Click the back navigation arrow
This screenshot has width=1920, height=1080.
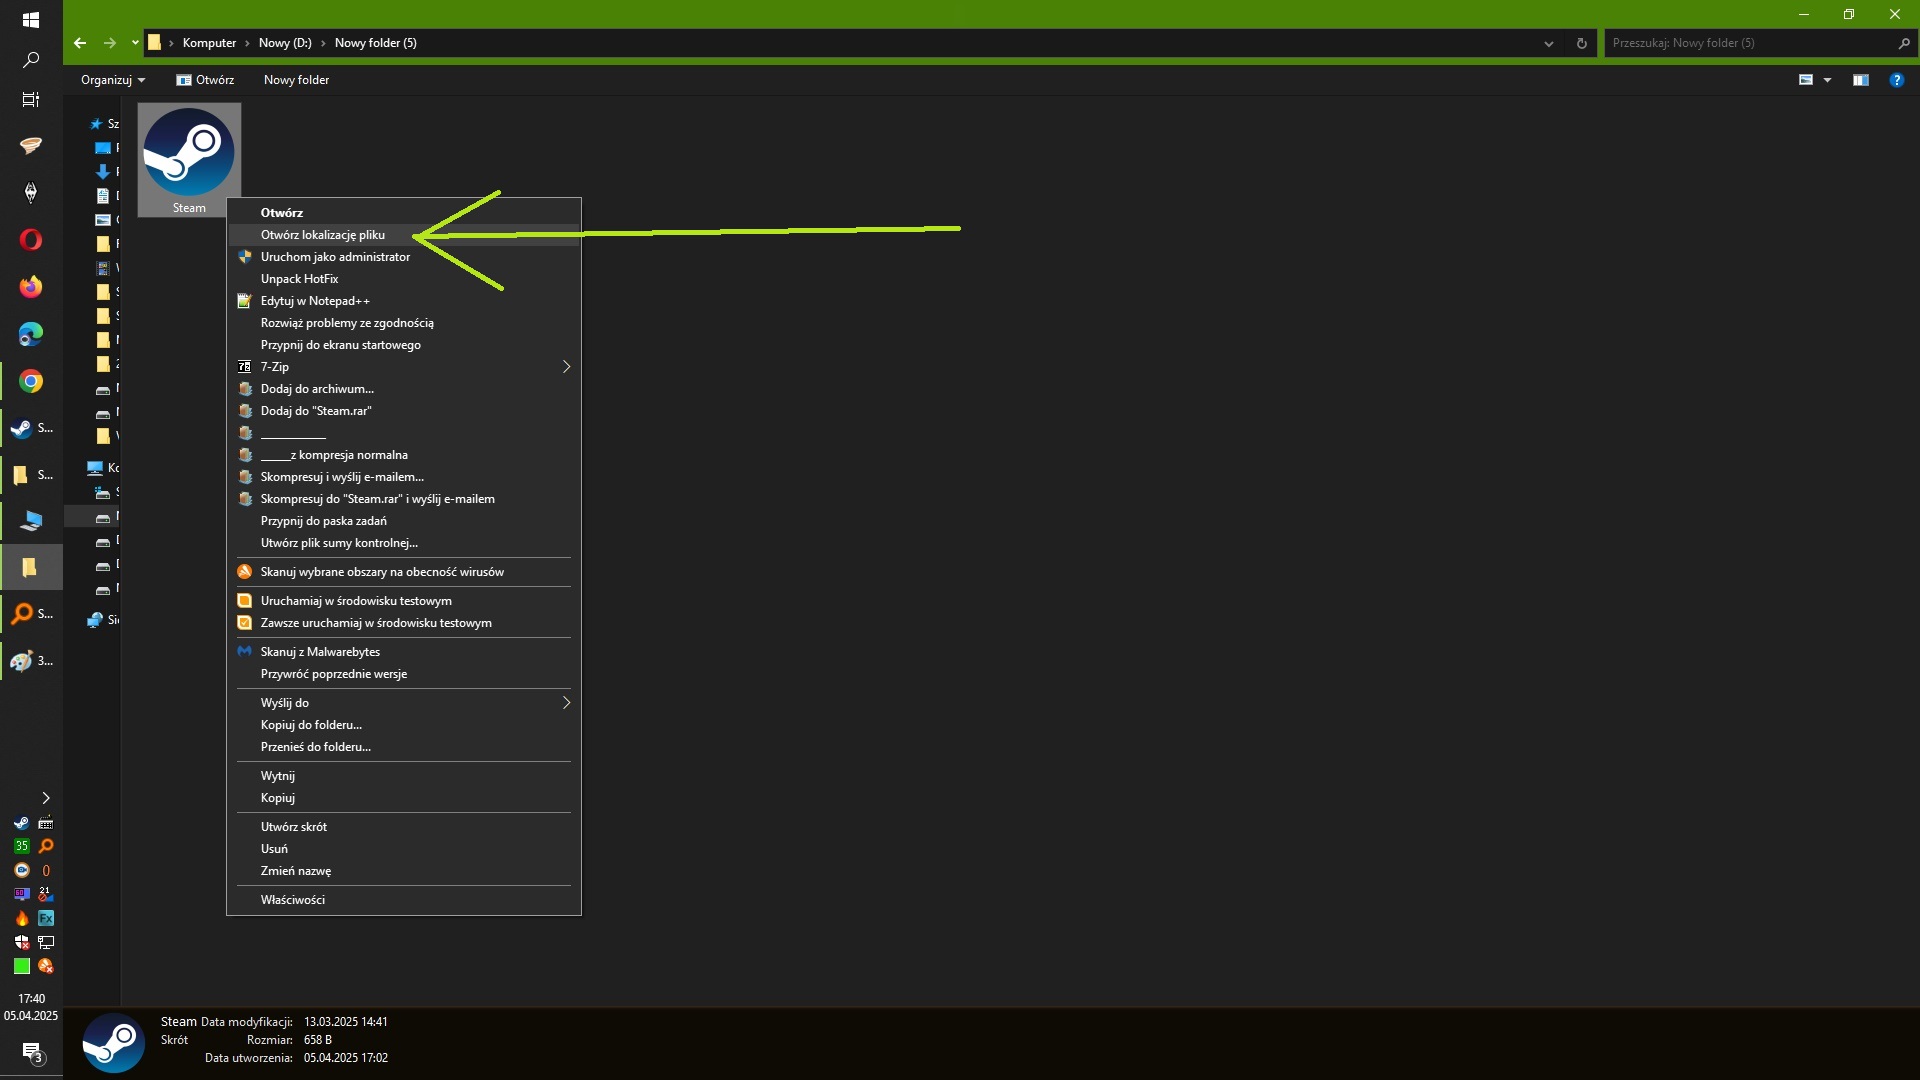[80, 43]
